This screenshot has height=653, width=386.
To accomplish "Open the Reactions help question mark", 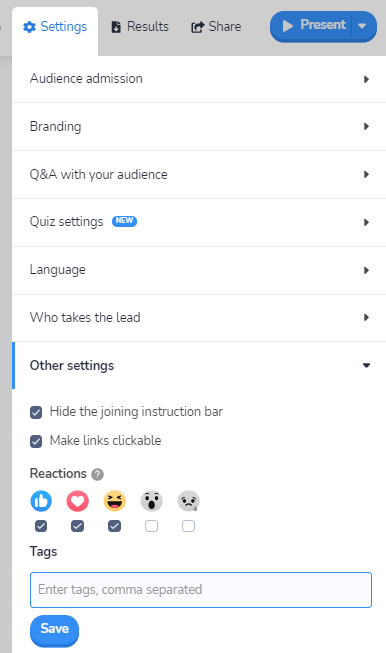I will (97, 474).
